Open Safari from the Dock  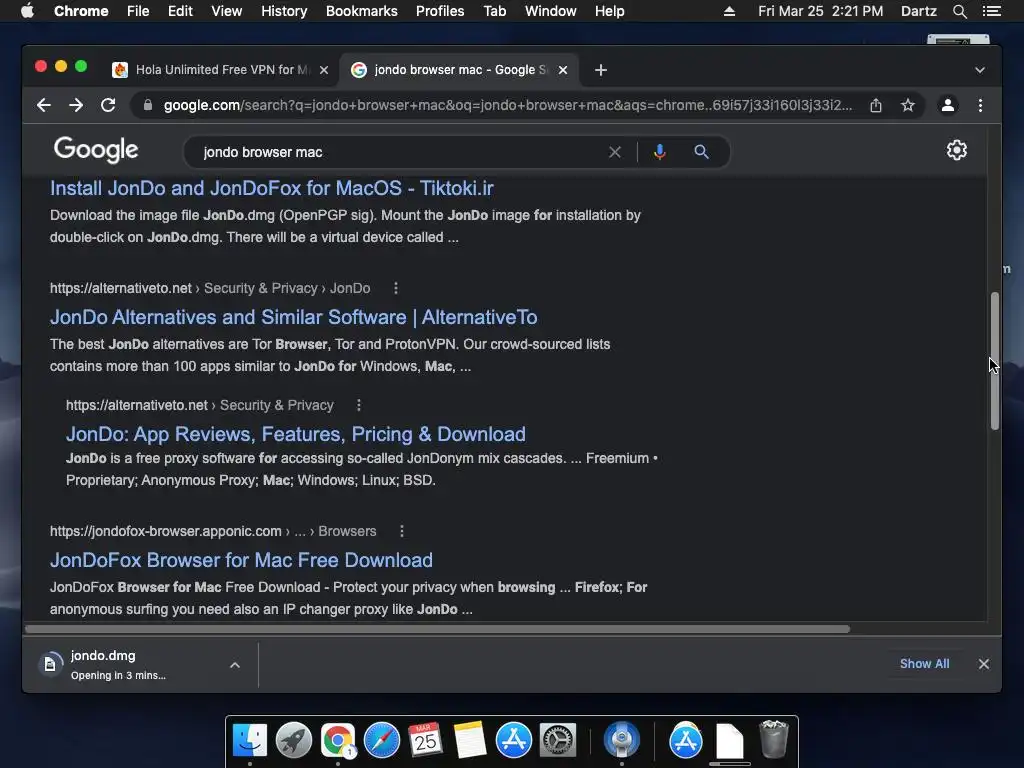point(381,740)
